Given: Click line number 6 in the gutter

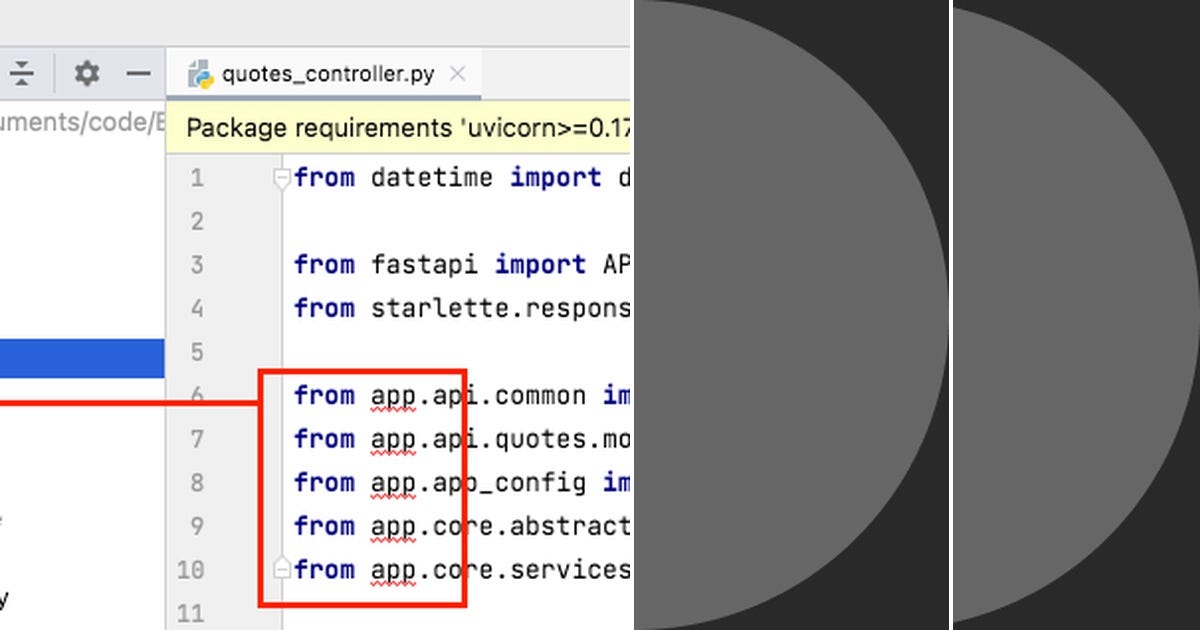Looking at the screenshot, I should 196,395.
